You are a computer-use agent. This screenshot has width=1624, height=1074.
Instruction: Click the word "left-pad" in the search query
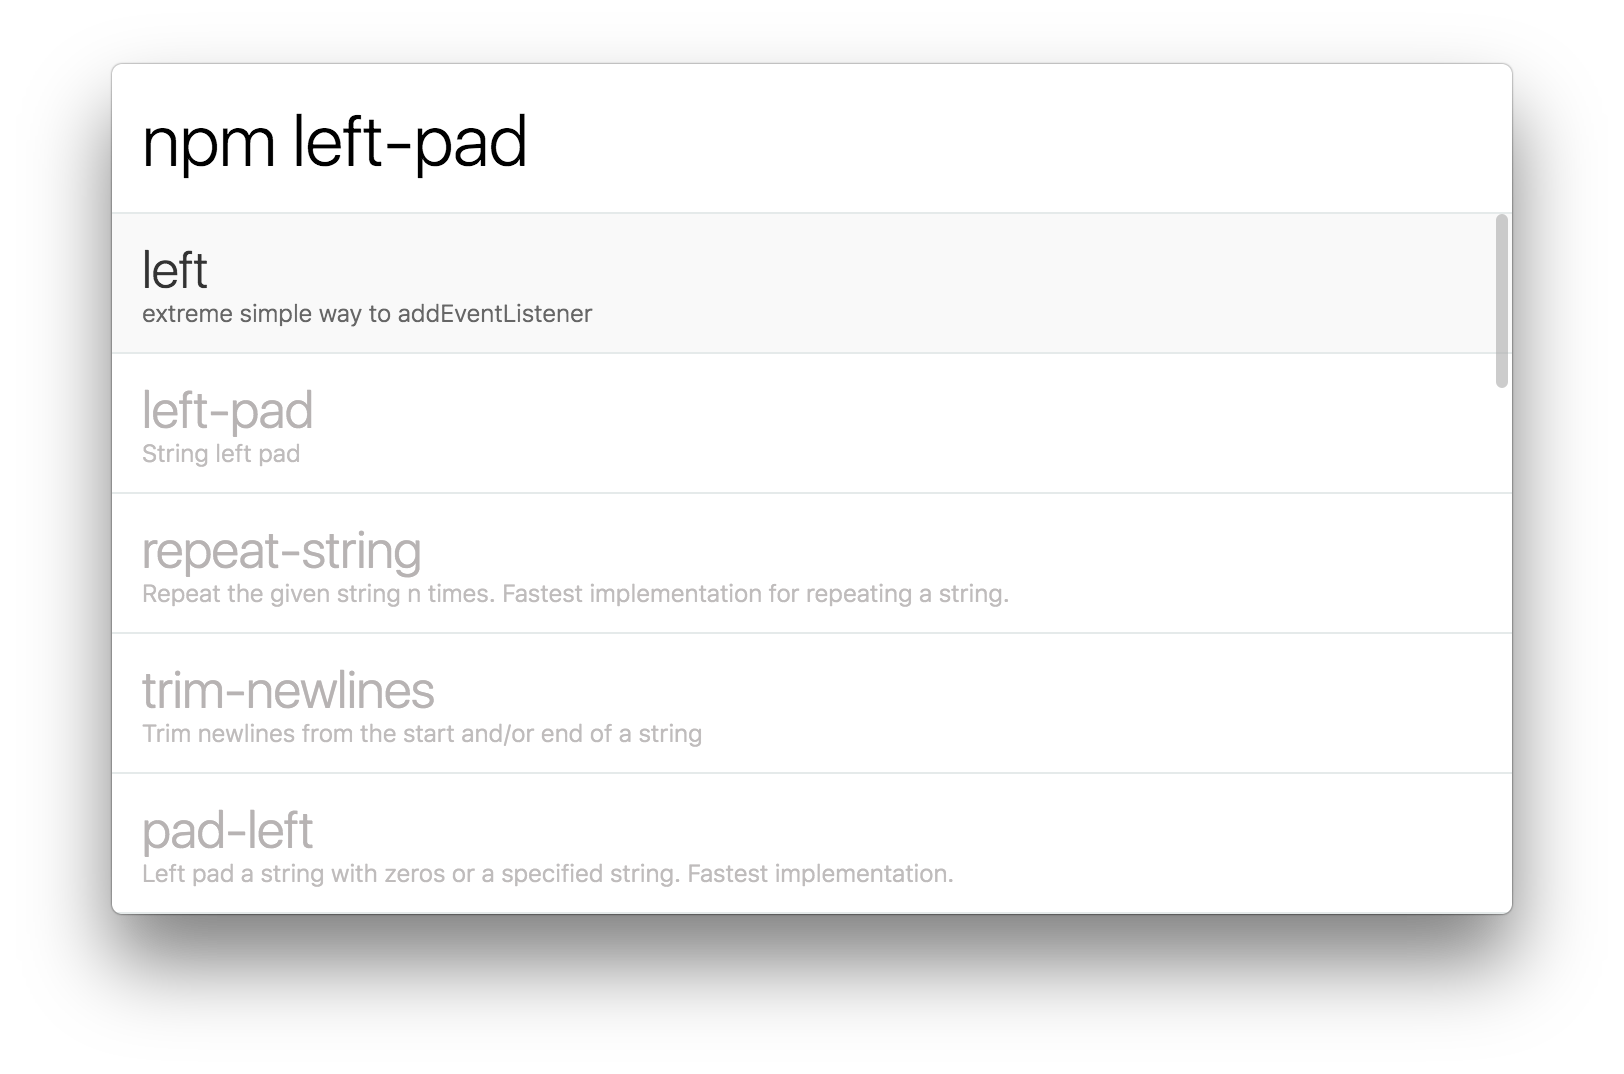coord(410,144)
